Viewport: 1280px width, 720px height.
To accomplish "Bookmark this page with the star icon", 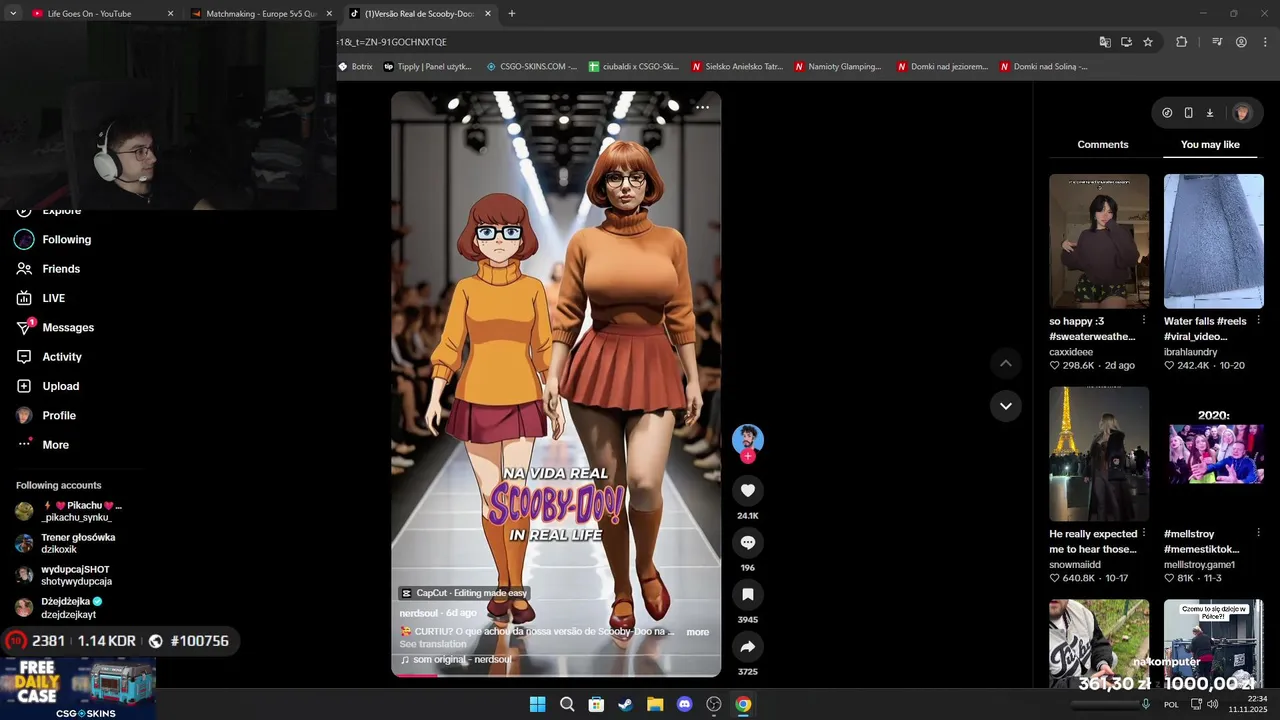I will tap(1148, 42).
